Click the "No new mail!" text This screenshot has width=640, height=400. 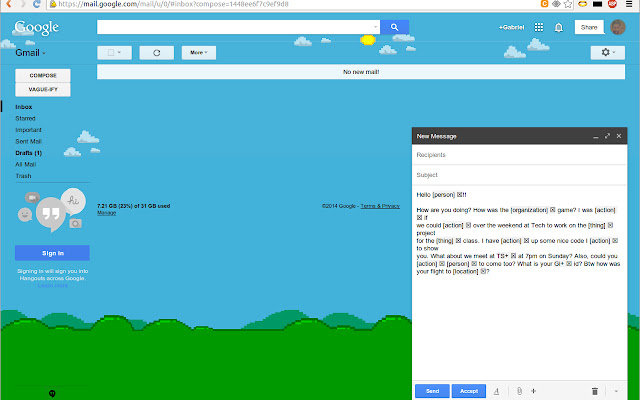[361, 72]
